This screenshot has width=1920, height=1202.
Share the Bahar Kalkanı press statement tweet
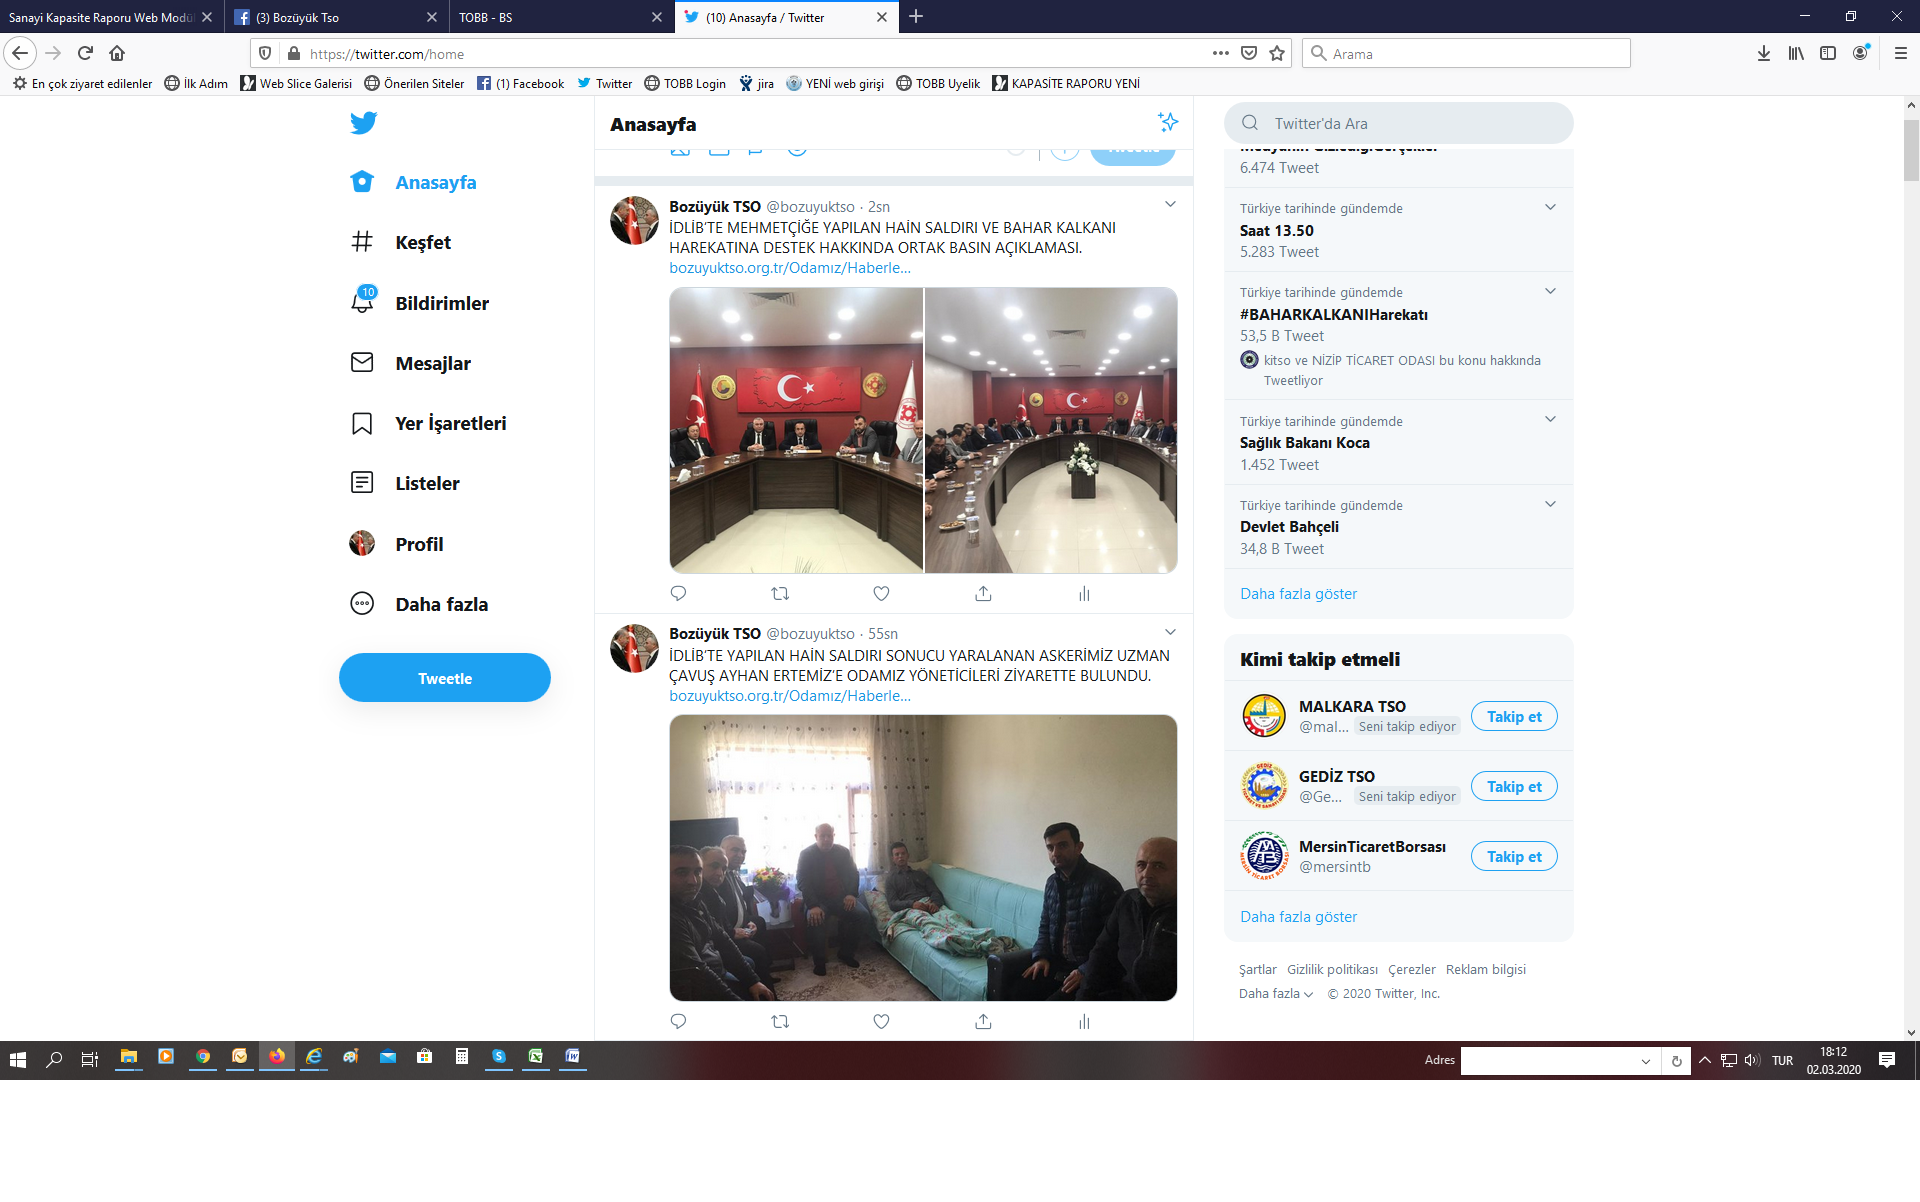(983, 593)
